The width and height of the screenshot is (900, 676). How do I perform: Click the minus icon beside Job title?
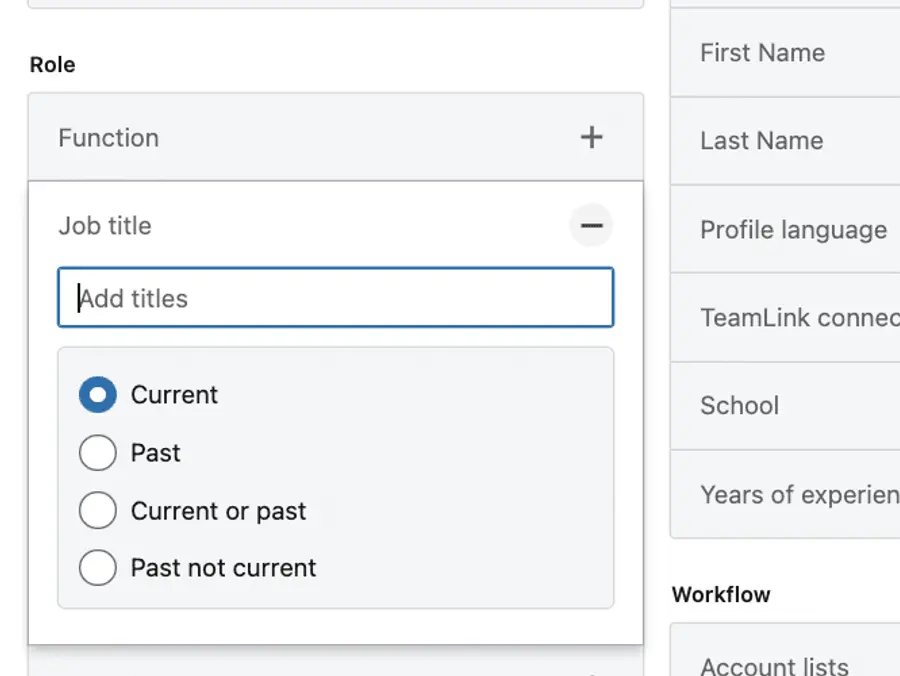[x=591, y=225]
